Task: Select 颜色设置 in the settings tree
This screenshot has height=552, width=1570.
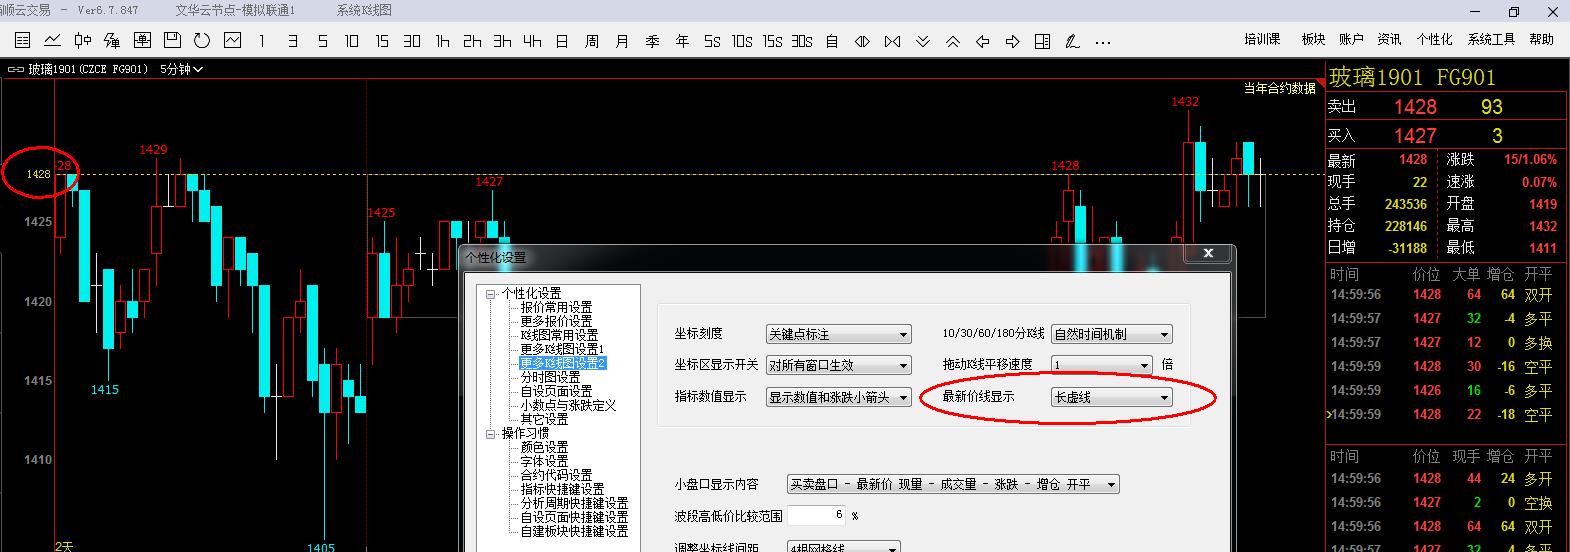Action: click(x=544, y=448)
